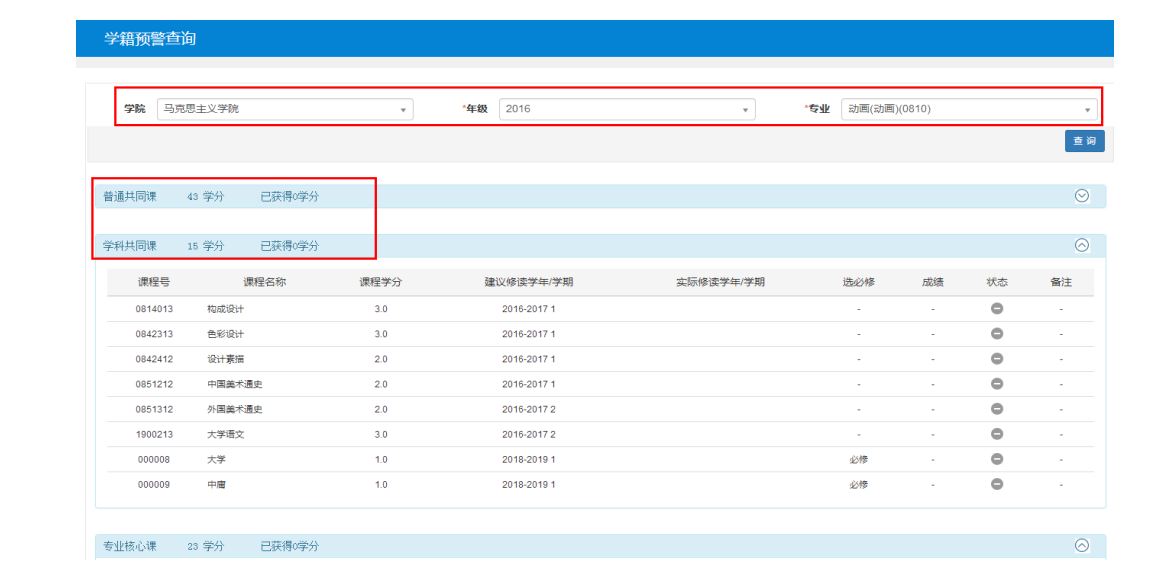Click status icon for course 000008 大学
1171x581 pixels.
(x=996, y=459)
